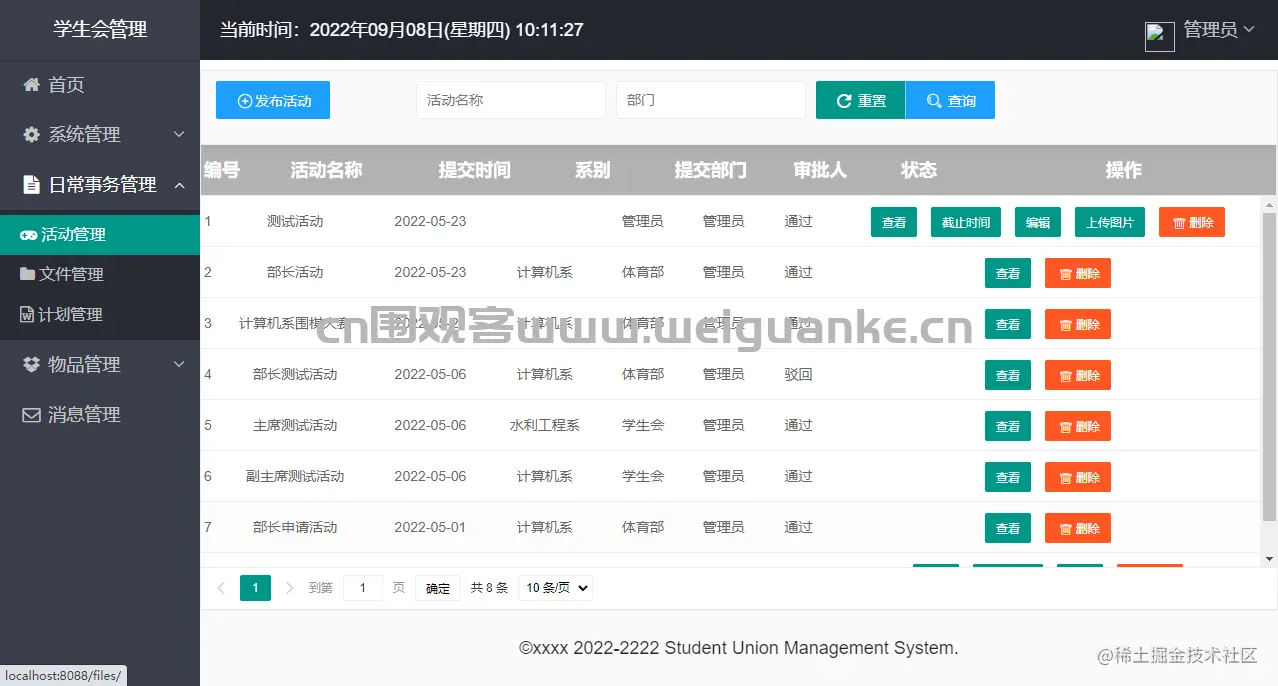
Task: Open 消息管理 in the sidebar
Action: point(100,415)
